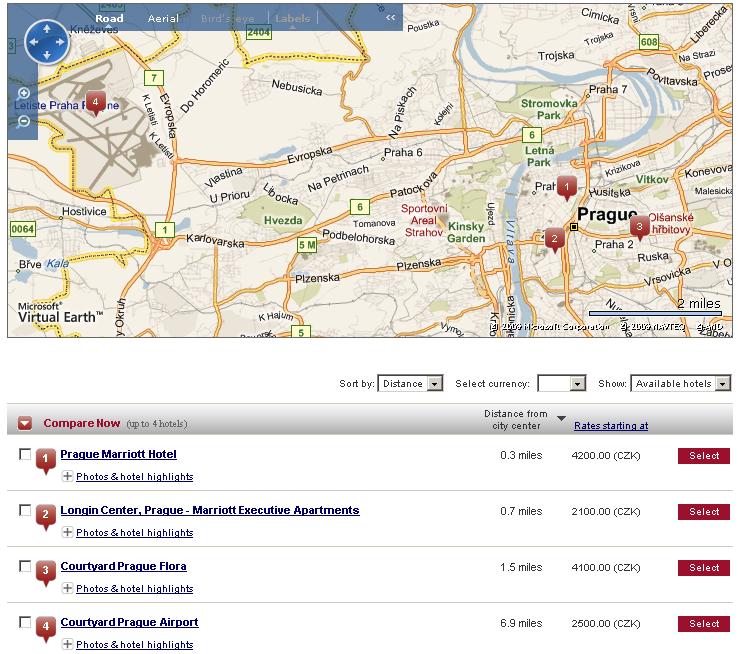Viewport: 738px width, 654px height.
Task: Check the Courtyard Prague Flora compare box
Action: [x=25, y=567]
